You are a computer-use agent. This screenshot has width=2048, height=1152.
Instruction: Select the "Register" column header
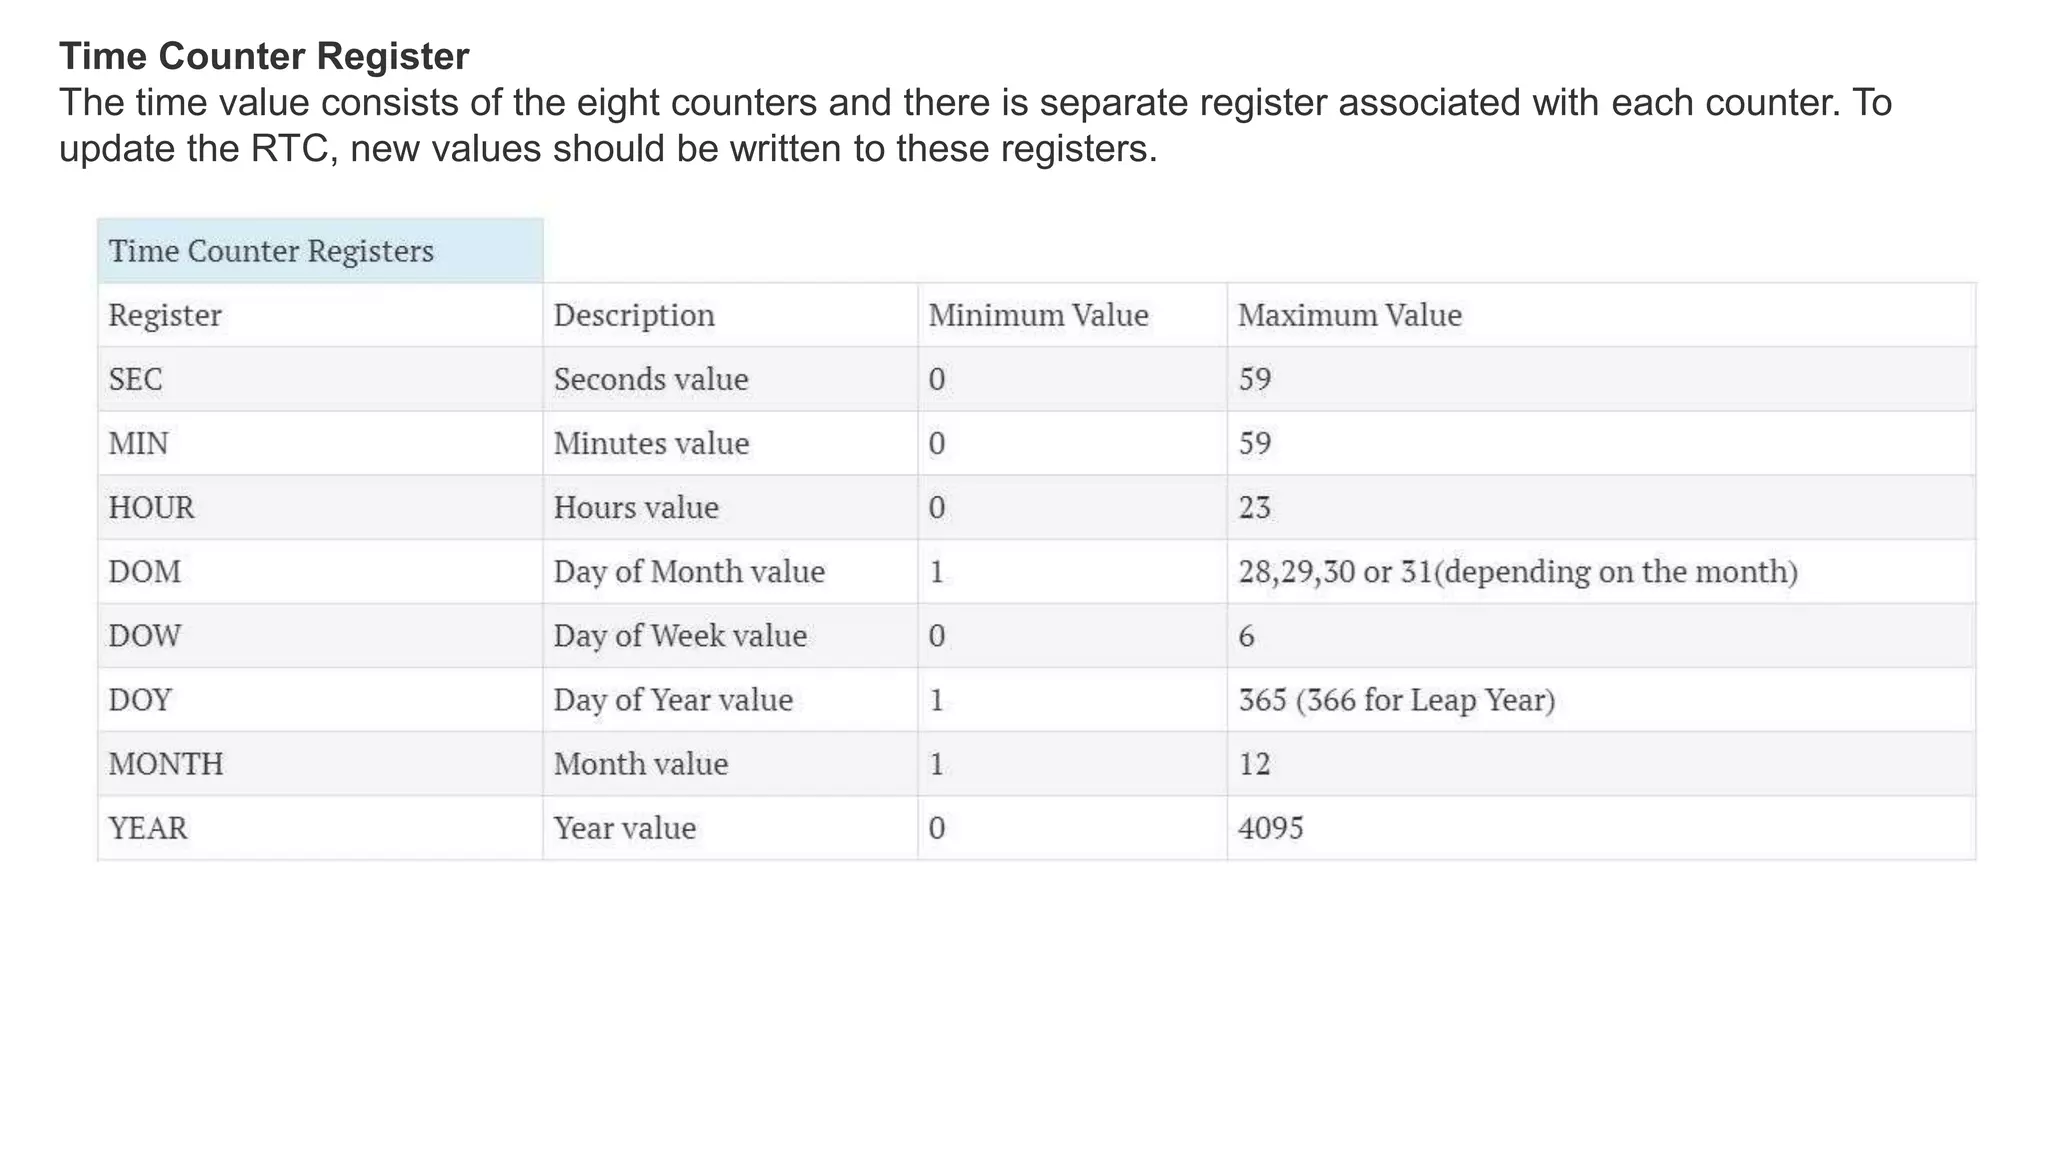165,316
